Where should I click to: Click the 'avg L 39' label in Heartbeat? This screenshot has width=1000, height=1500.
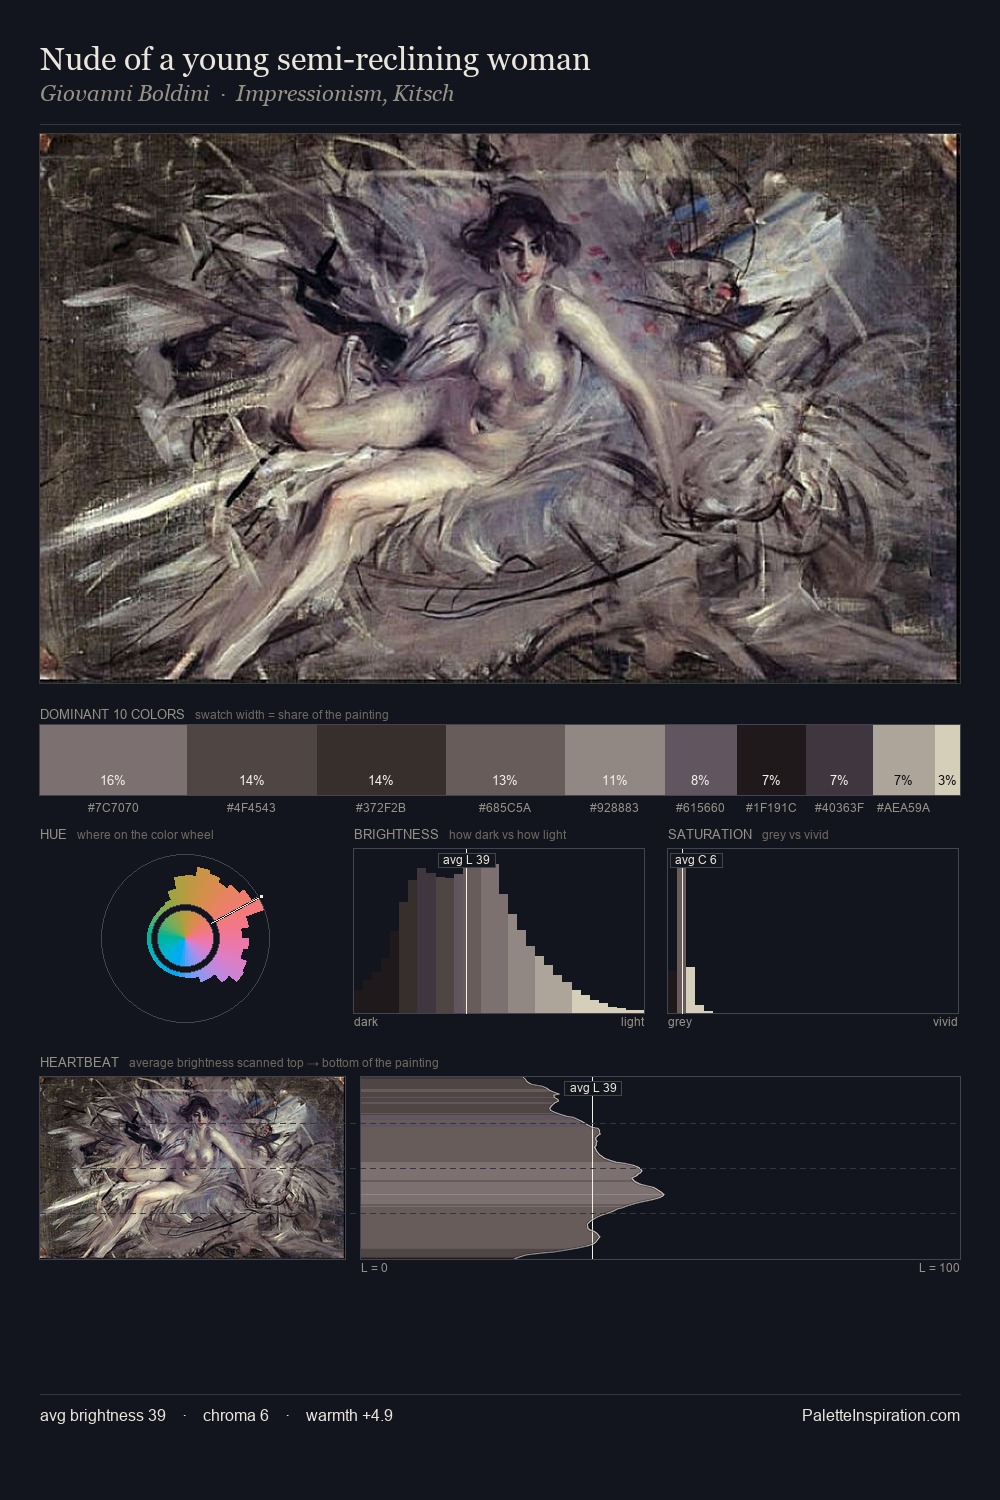coord(593,1088)
